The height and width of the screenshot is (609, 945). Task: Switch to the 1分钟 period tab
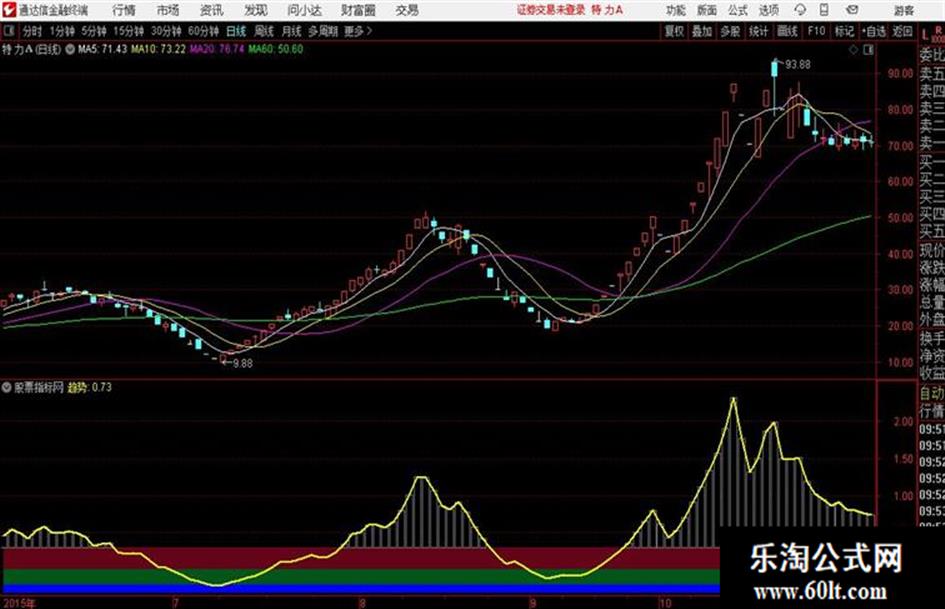pos(61,31)
